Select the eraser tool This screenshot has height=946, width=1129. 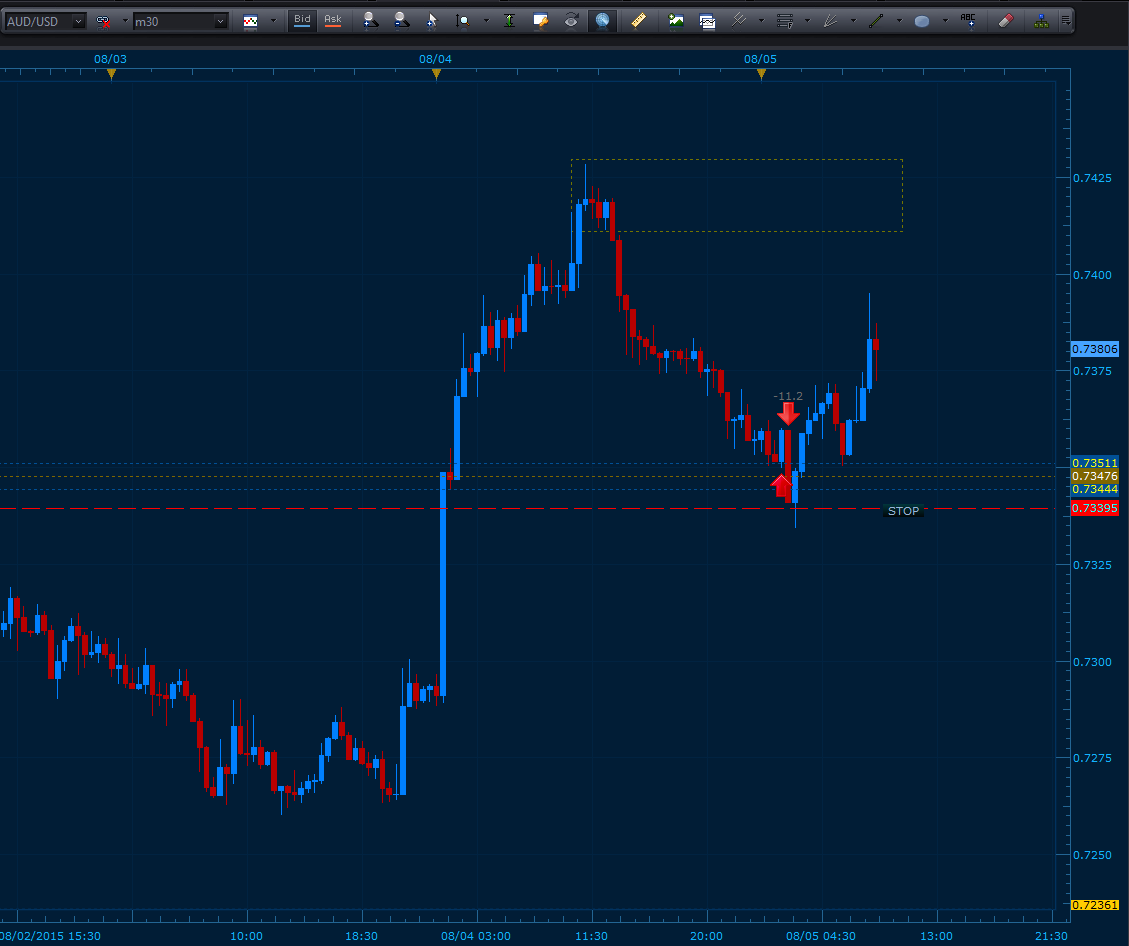(x=1006, y=20)
